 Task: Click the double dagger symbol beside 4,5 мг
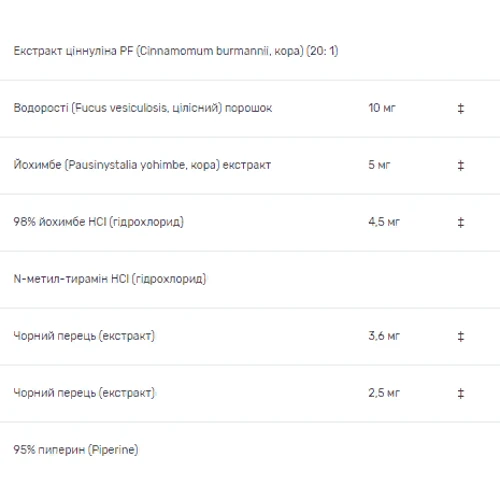(x=461, y=222)
